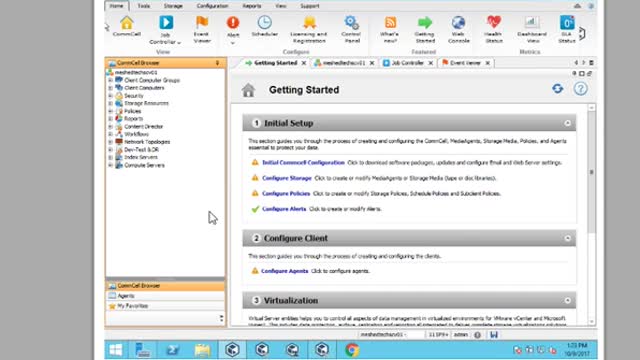
Task: Select the Network Topologies tree item
Action: 147,142
